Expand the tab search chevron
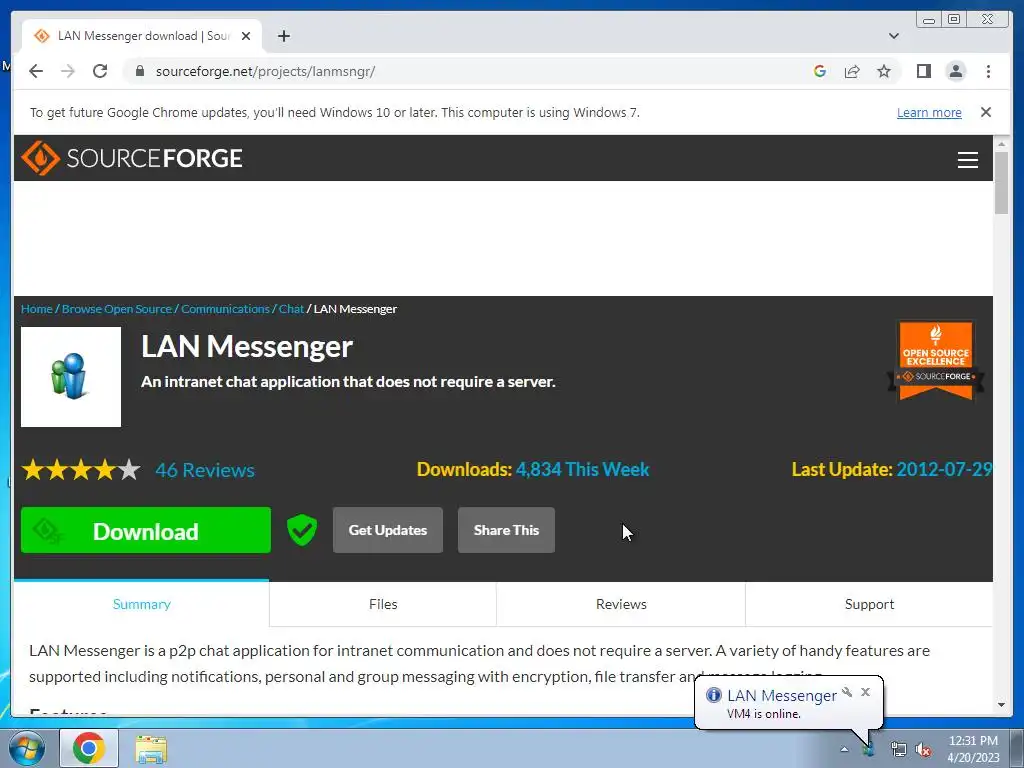 pos(894,36)
